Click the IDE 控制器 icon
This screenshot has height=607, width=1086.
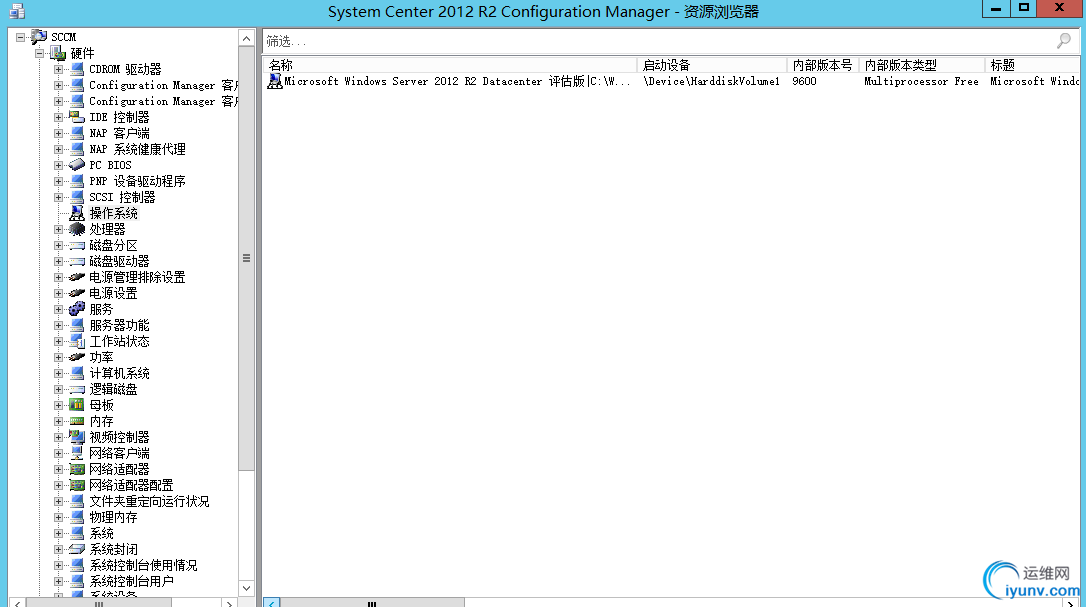pos(77,117)
